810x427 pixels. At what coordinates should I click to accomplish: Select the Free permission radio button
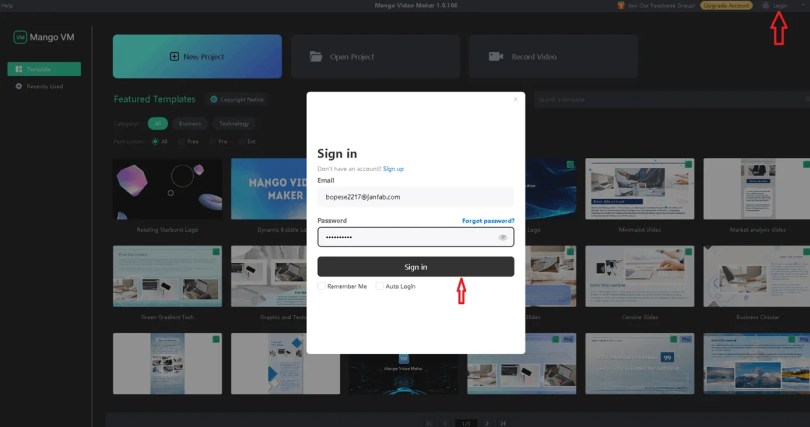[181, 141]
